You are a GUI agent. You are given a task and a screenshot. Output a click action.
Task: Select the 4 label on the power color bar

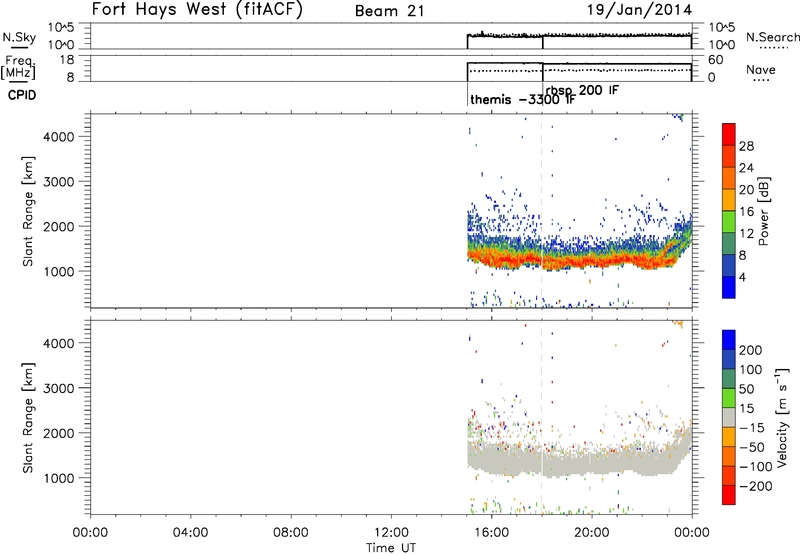pyautogui.click(x=742, y=278)
